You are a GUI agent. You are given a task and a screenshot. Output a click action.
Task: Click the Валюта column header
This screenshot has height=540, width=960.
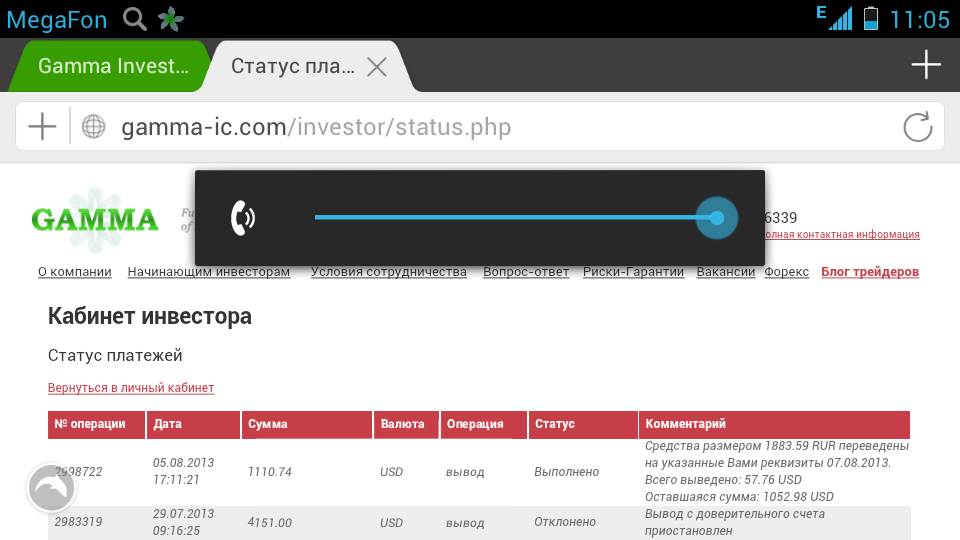coord(407,425)
